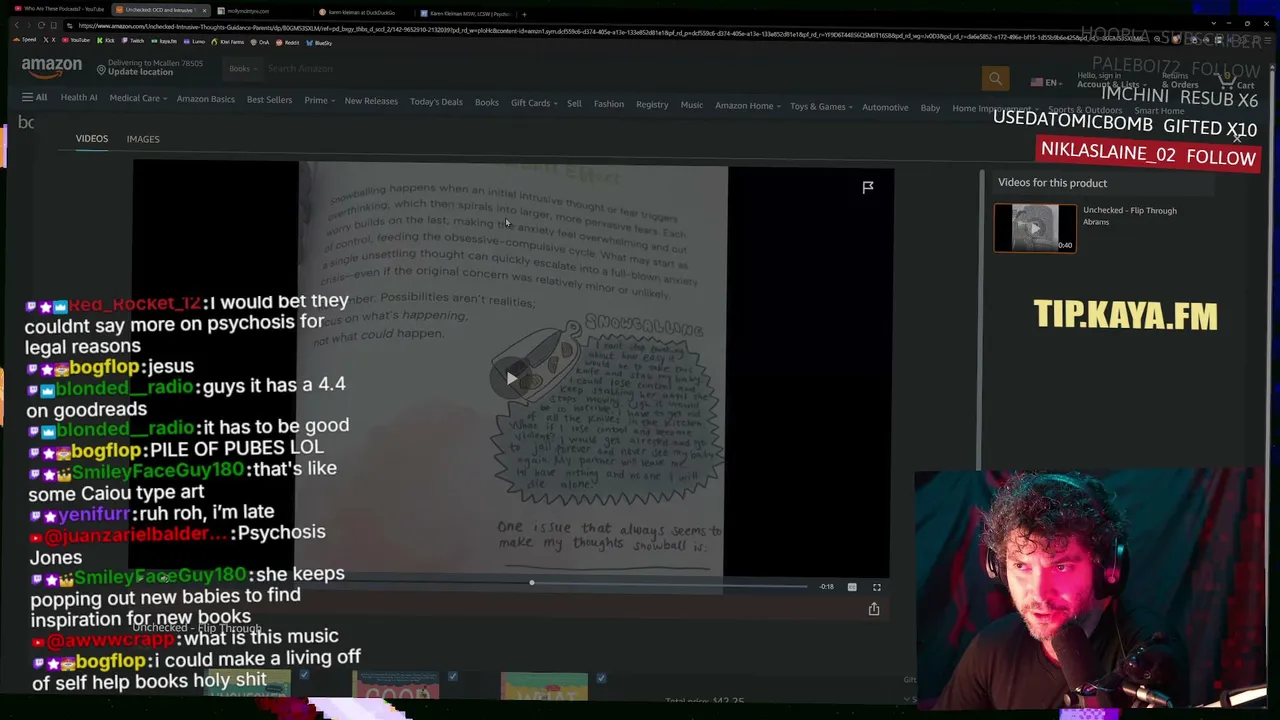This screenshot has height=720, width=1280.
Task: Open the Kick bookmark
Action: [106, 41]
